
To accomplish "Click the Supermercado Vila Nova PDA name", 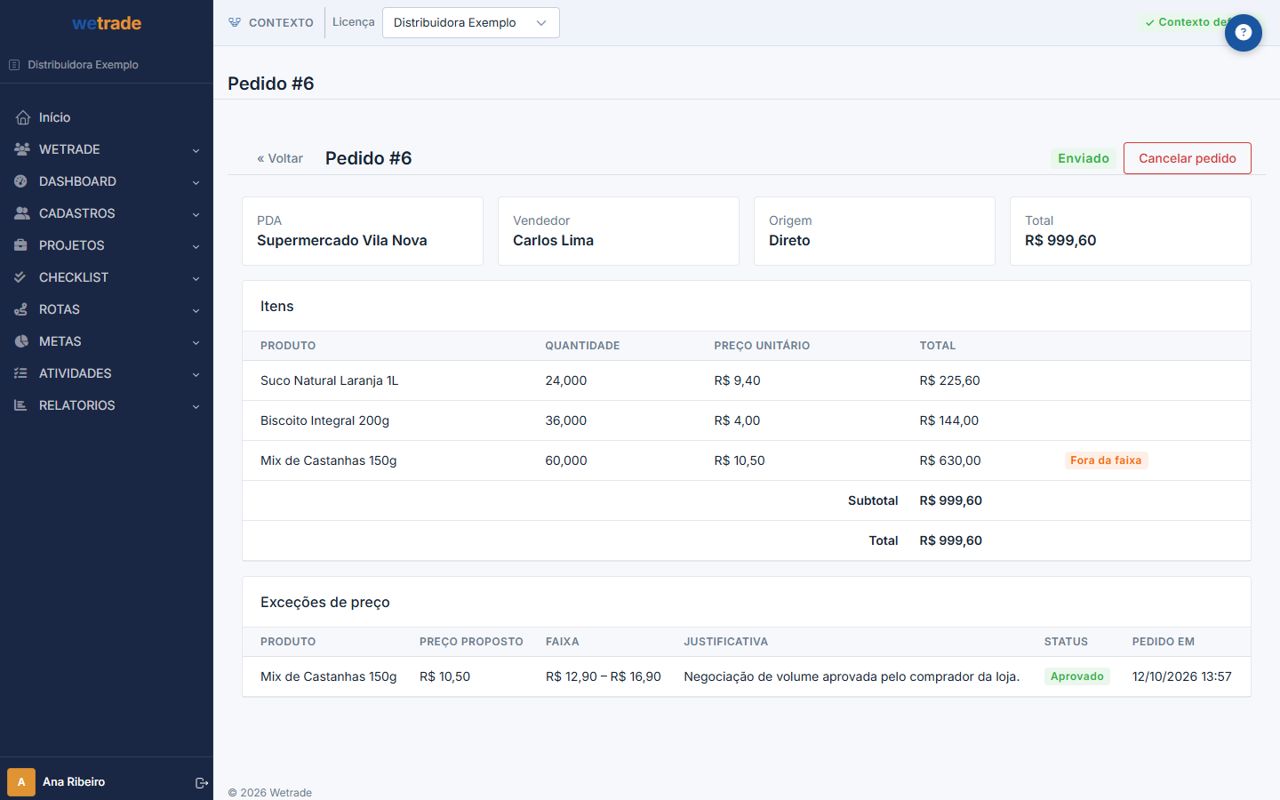I will click(x=342, y=241).
